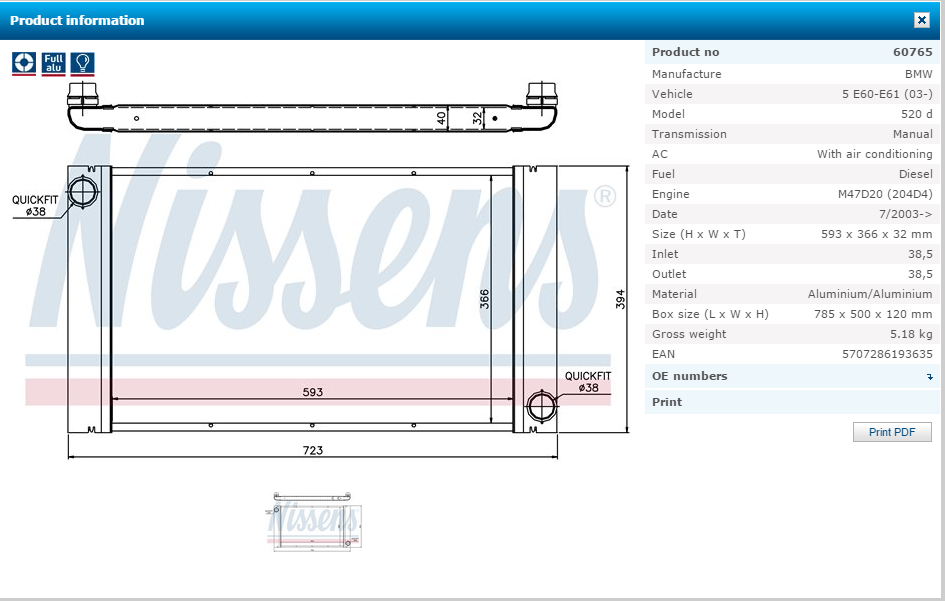The height and width of the screenshot is (601, 945).
Task: Click the light bulb feature icon
Action: click(83, 64)
